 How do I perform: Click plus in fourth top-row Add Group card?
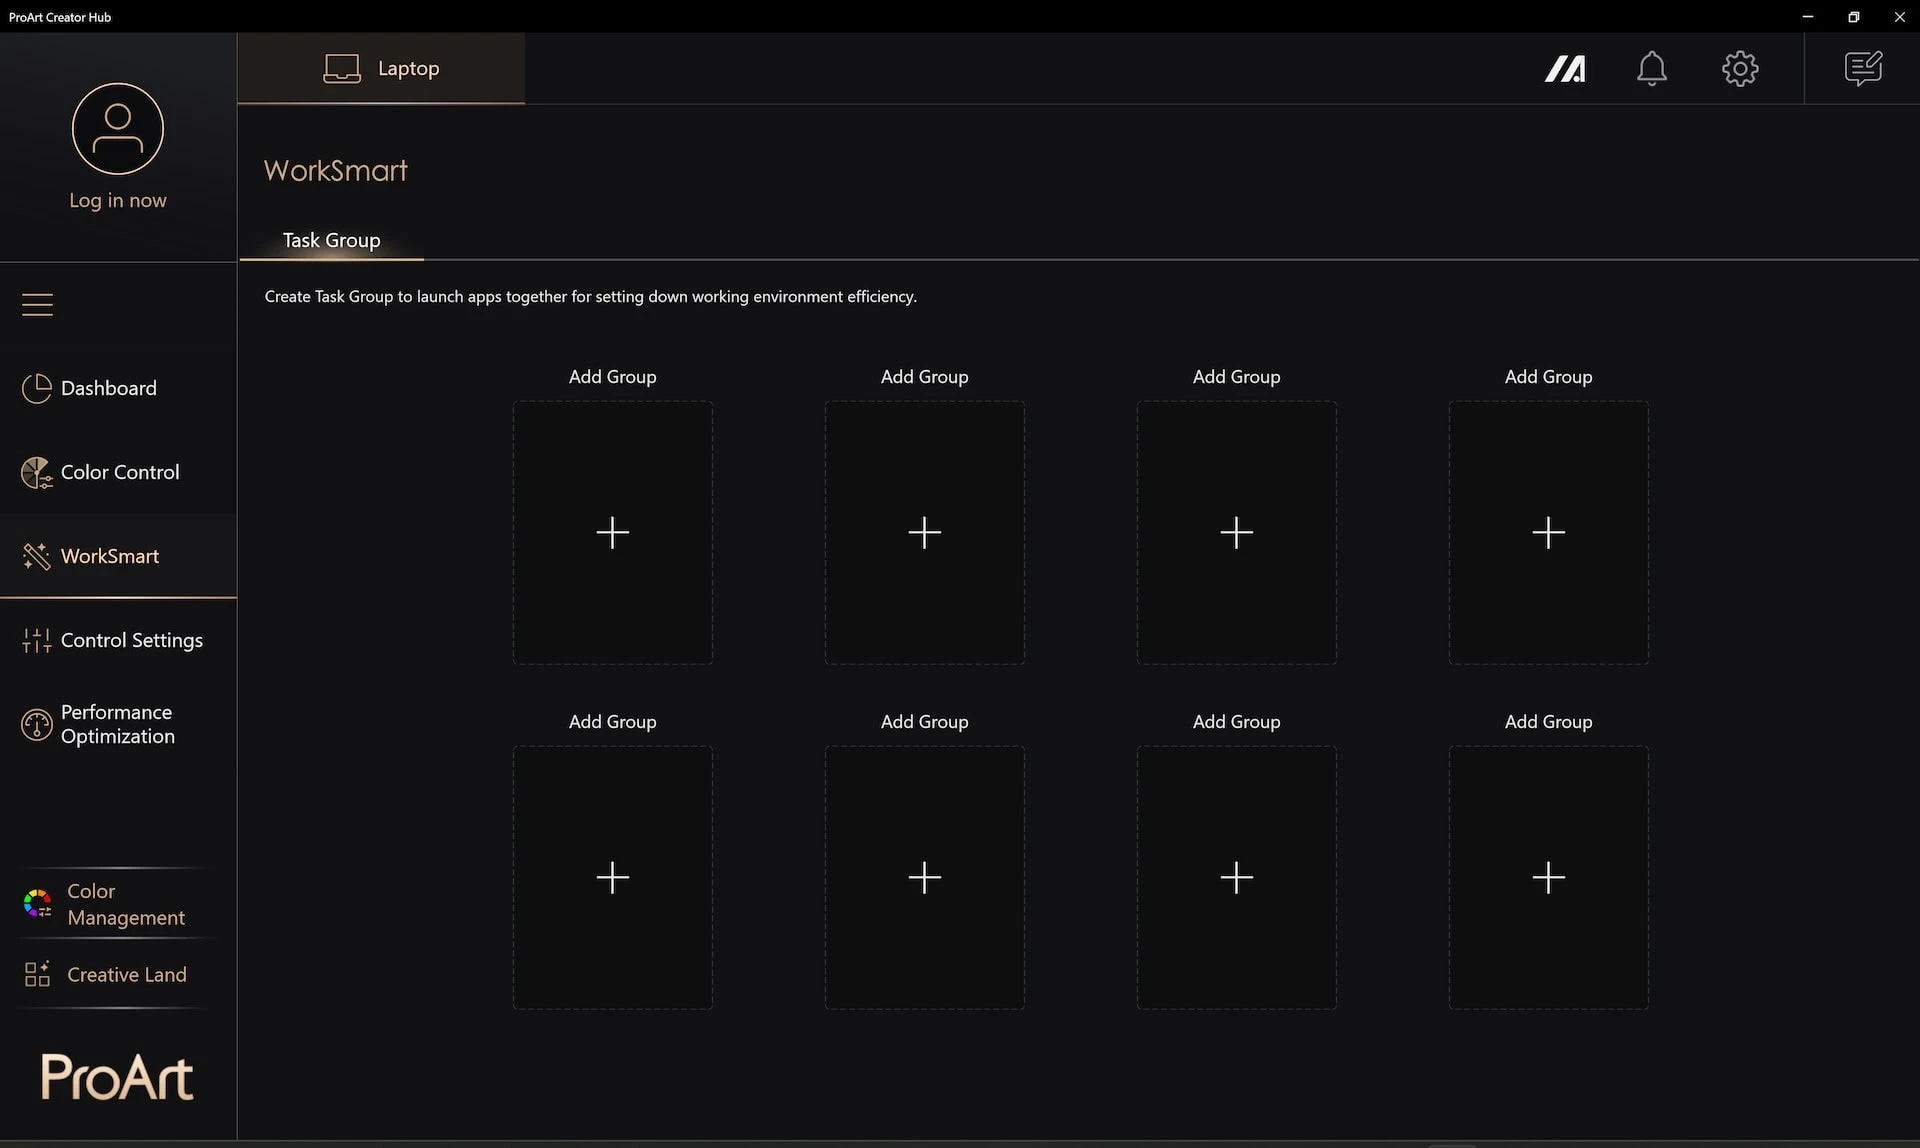pos(1549,532)
